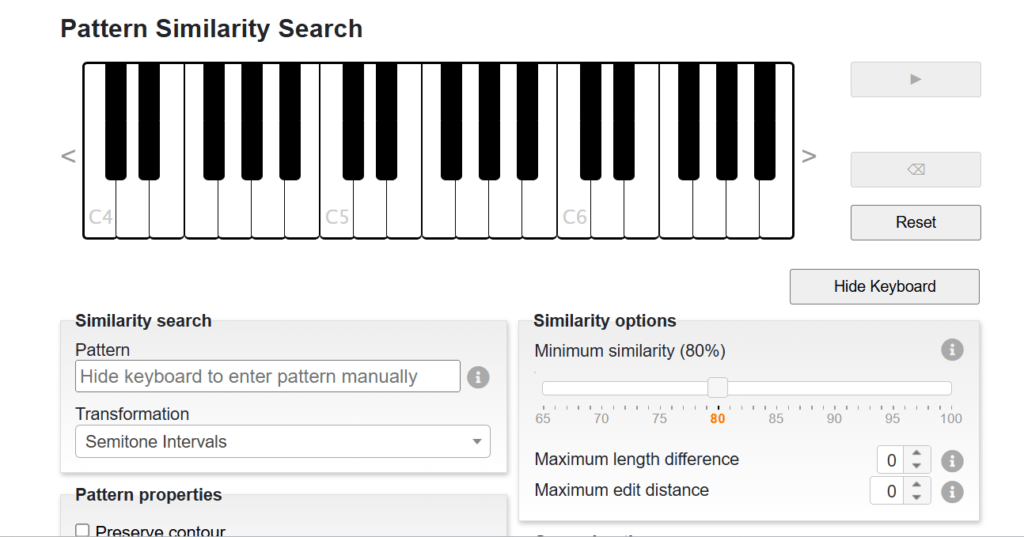The width and height of the screenshot is (1024, 537).
Task: Shift keyboard left with the < arrow
Action: tap(69, 156)
